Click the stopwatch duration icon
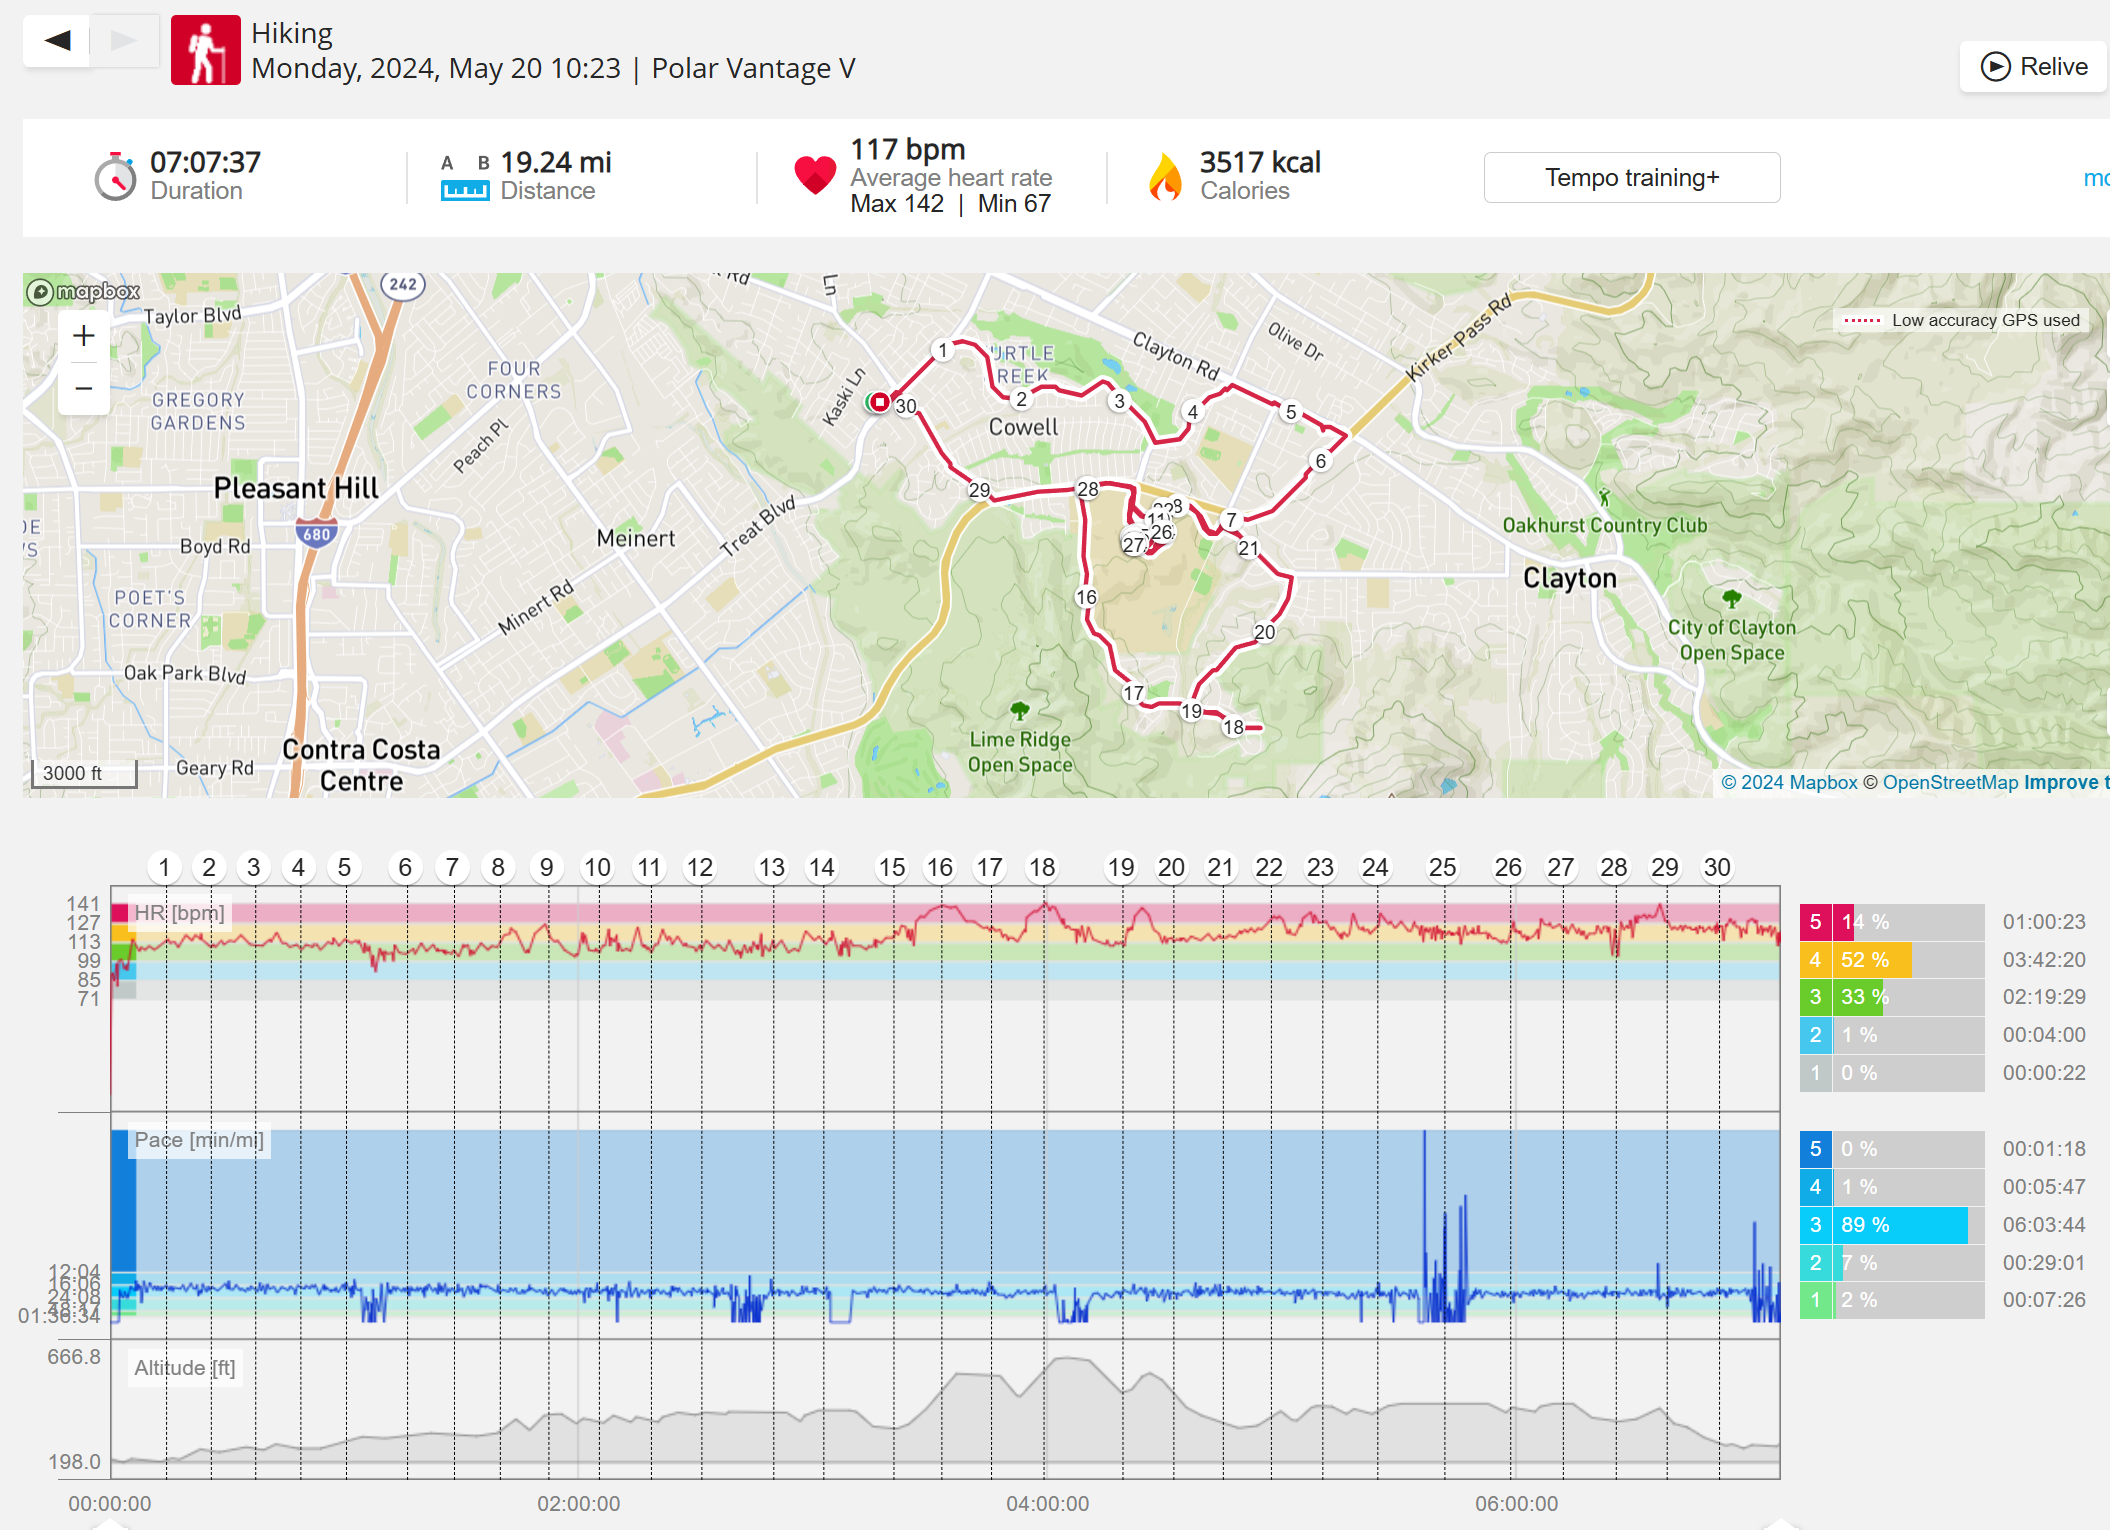Image resolution: width=2110 pixels, height=1530 pixels. point(116,177)
